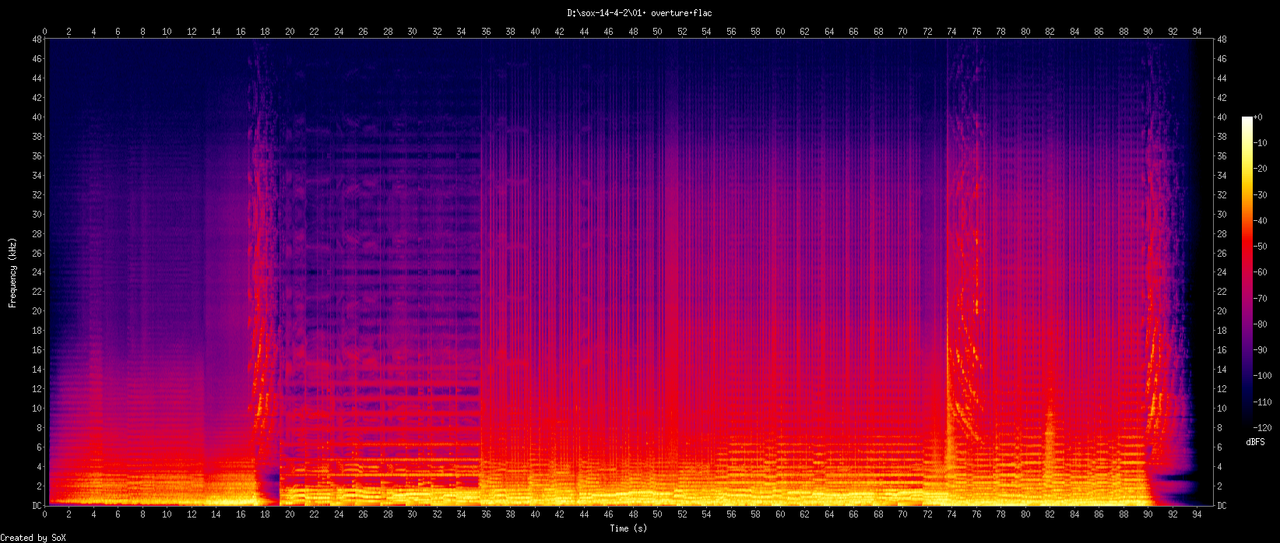The image size is (1280, 543).
Task: Click '6' on the right frequency axis
Action: [1220, 447]
